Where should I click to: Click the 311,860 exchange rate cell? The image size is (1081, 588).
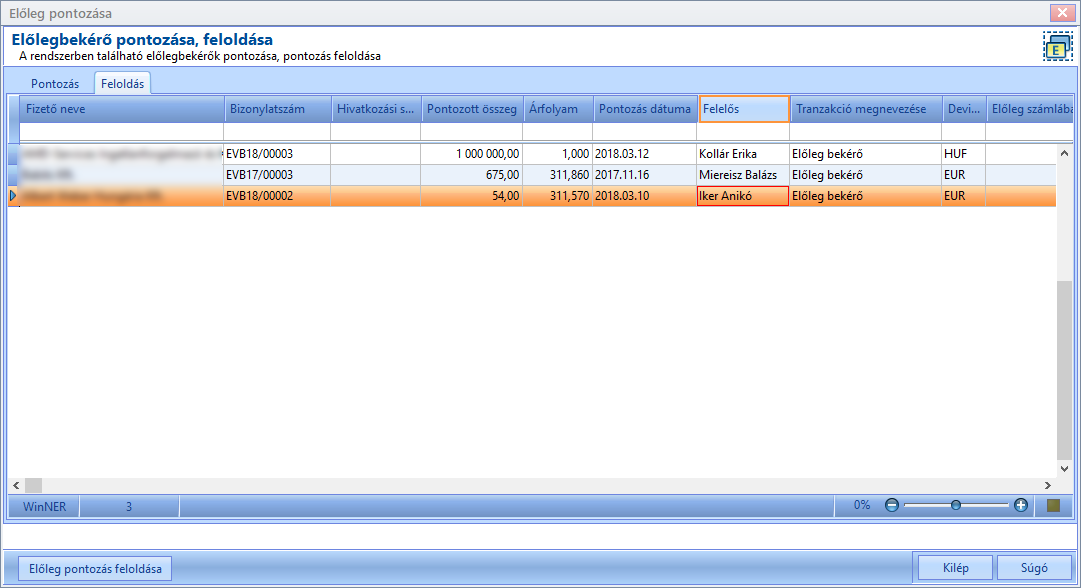[x=558, y=175]
